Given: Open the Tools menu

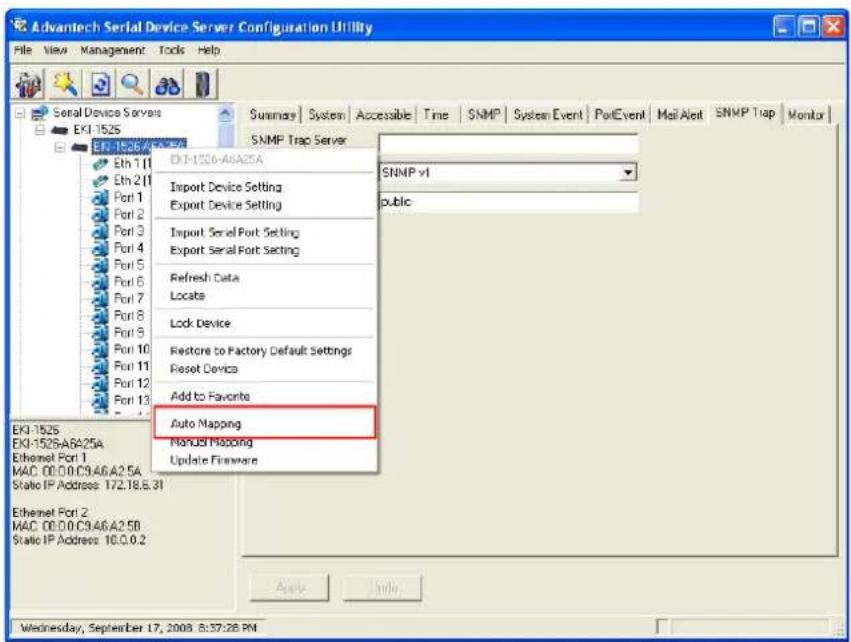Looking at the screenshot, I should (172, 50).
